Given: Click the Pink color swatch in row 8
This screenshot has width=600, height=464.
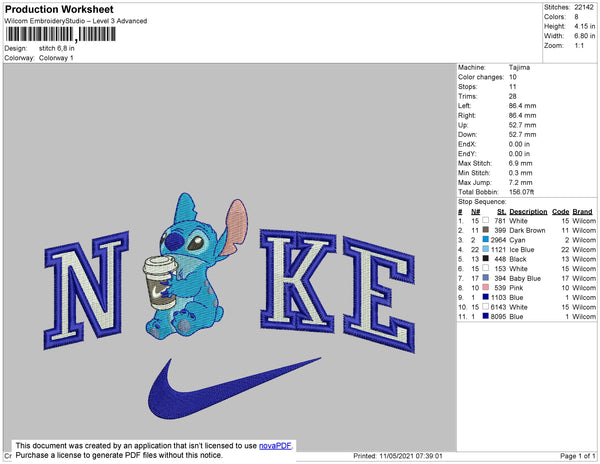Looking at the screenshot, I should 486,287.
